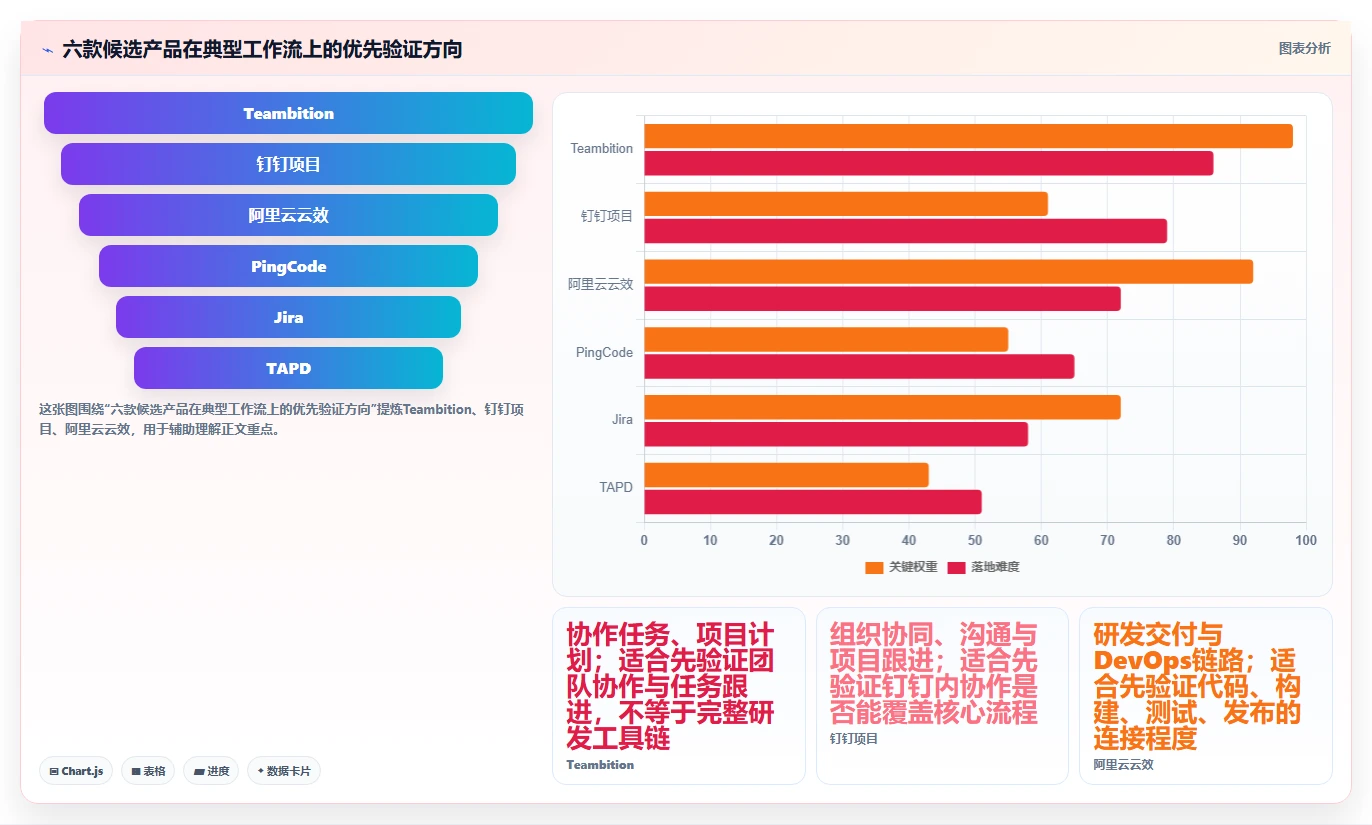1372x825 pixels.
Task: Click the 数据卡片 tag chip
Action: tap(284, 771)
